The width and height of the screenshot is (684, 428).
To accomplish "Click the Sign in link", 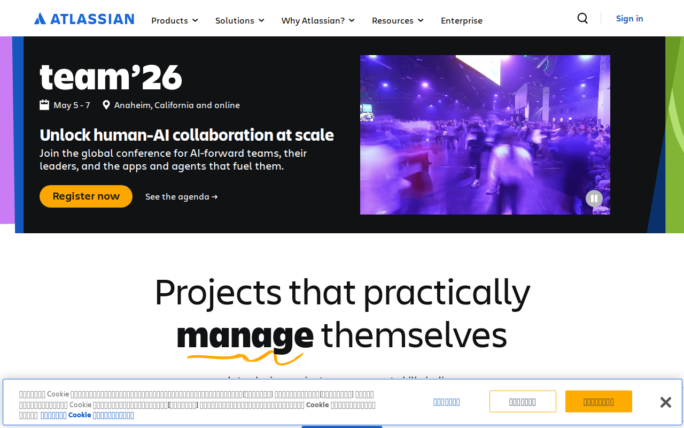I will pyautogui.click(x=629, y=19).
